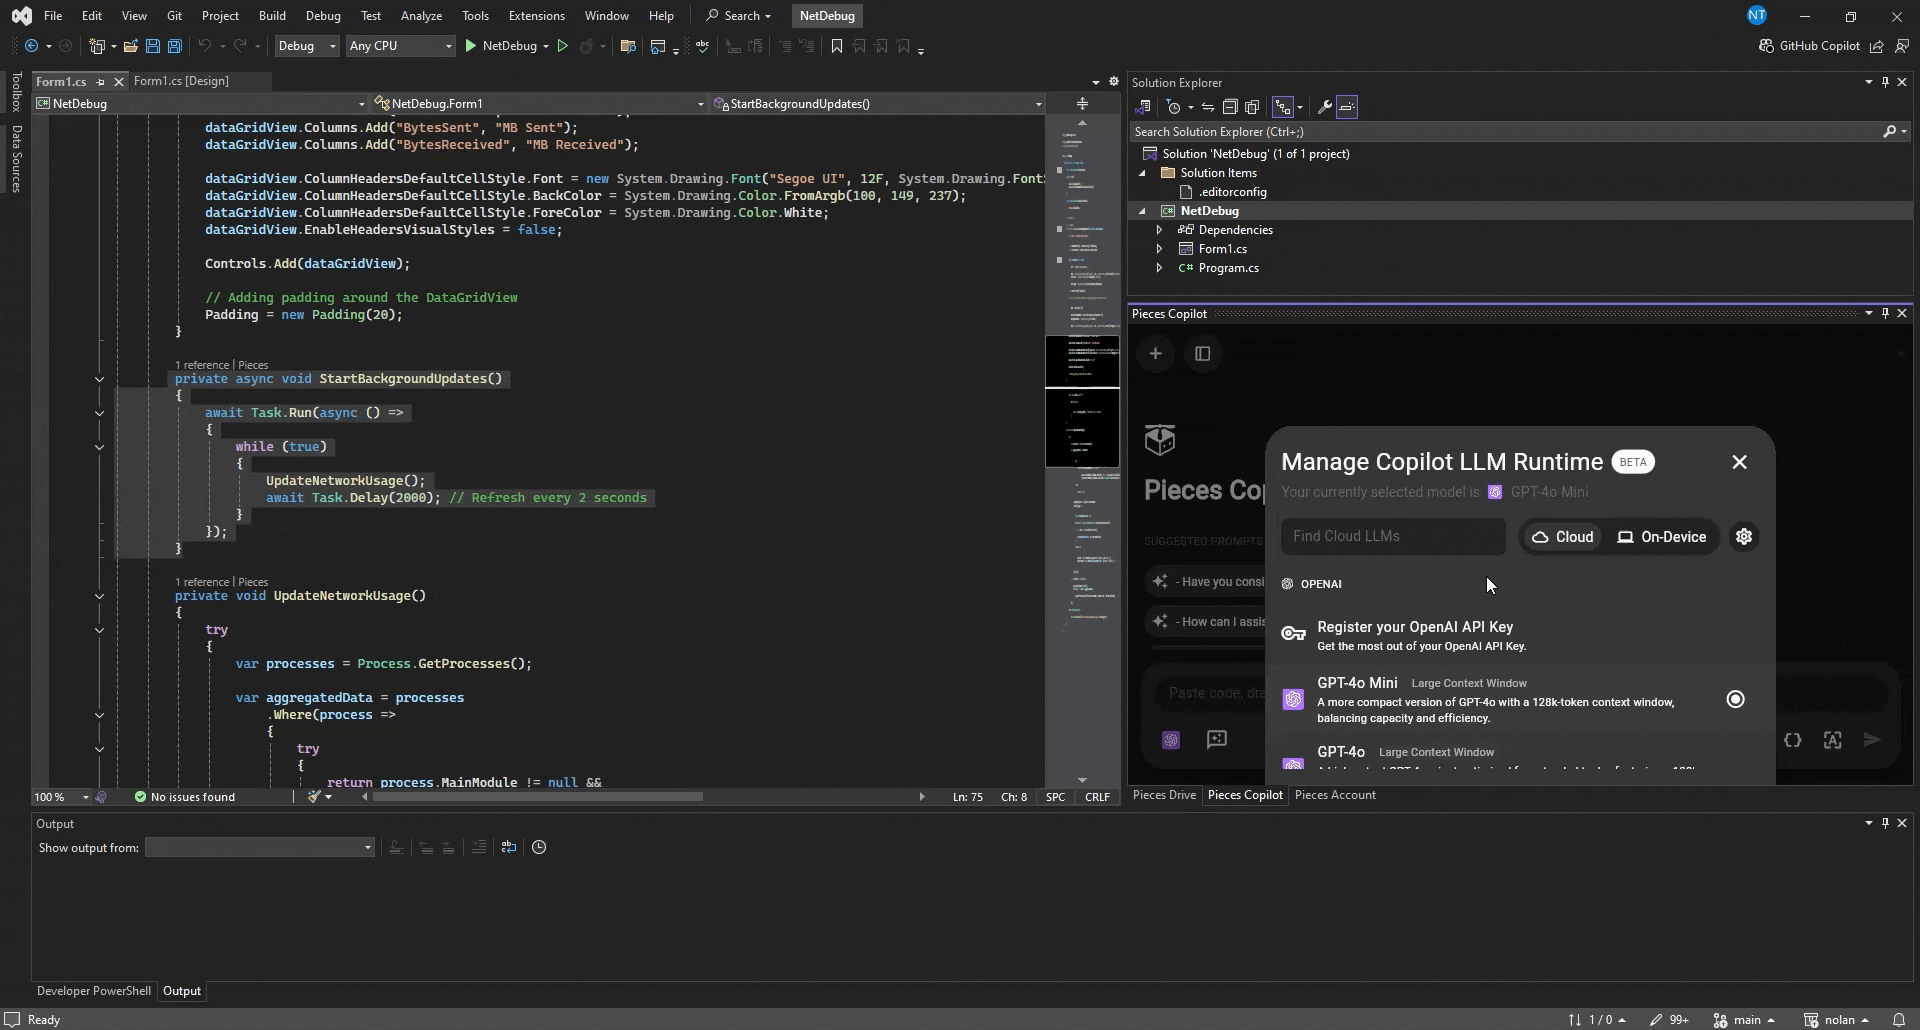1920x1030 pixels.
Task: Switch to the Developer PowerShell tab
Action: (94, 991)
